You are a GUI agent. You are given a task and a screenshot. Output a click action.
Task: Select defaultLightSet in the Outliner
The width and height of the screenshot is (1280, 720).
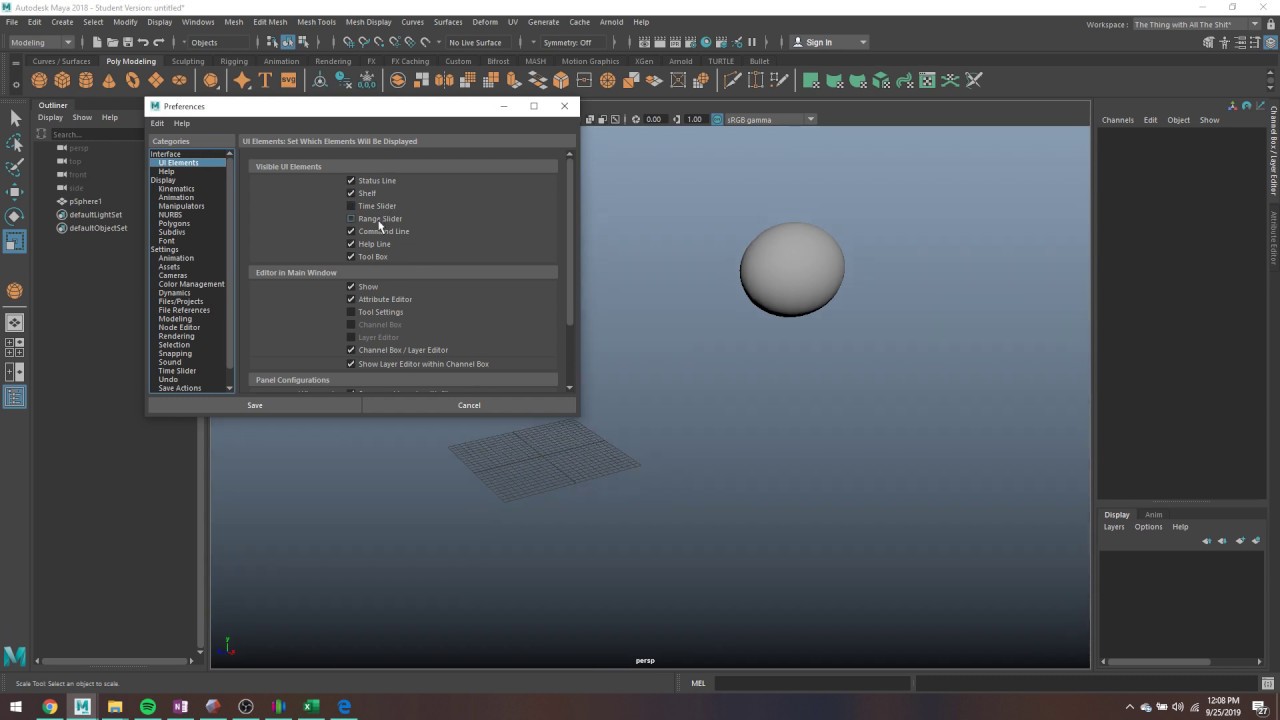pos(95,214)
